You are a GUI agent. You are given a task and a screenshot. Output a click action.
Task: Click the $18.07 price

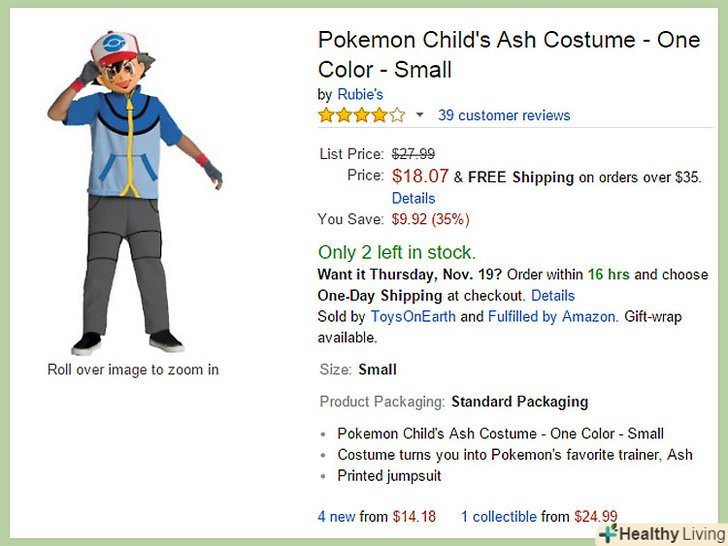tap(420, 176)
